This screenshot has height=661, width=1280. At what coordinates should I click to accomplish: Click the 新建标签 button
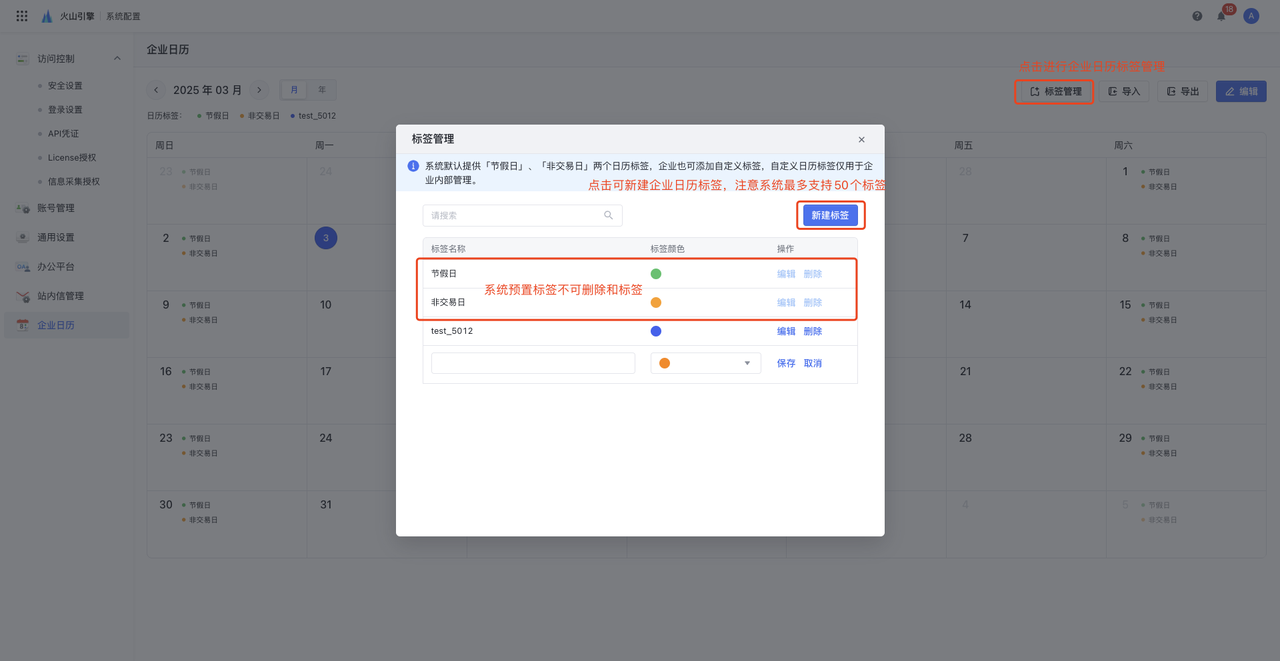point(830,215)
